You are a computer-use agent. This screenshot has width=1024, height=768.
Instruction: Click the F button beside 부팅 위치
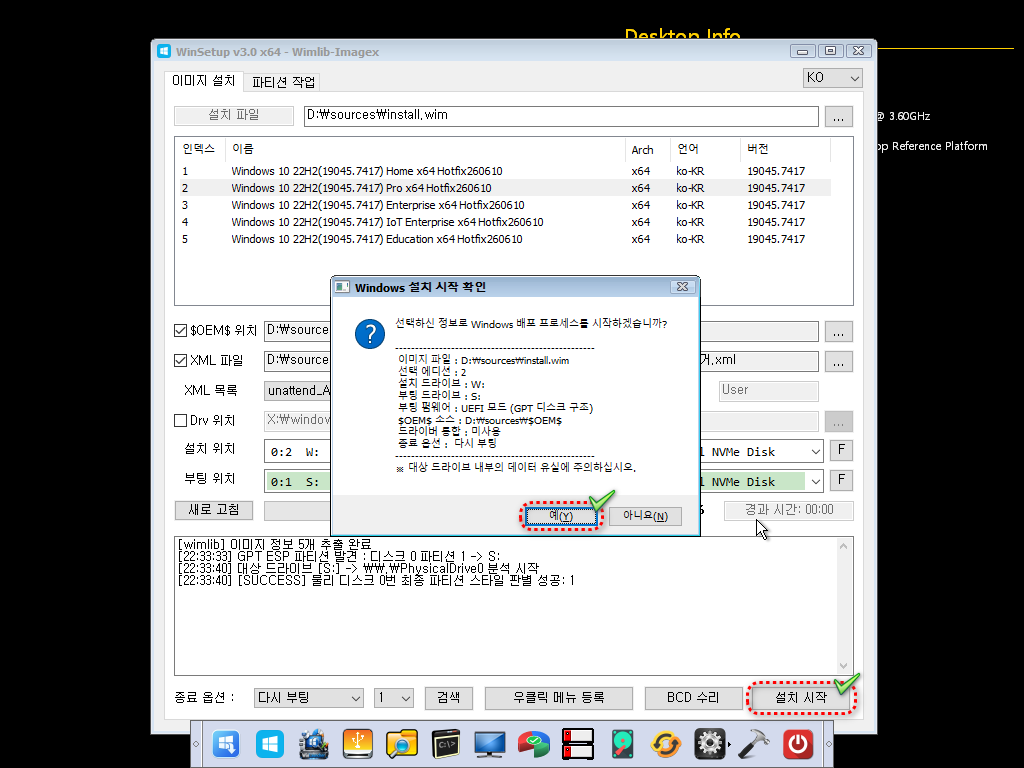pyautogui.click(x=841, y=481)
